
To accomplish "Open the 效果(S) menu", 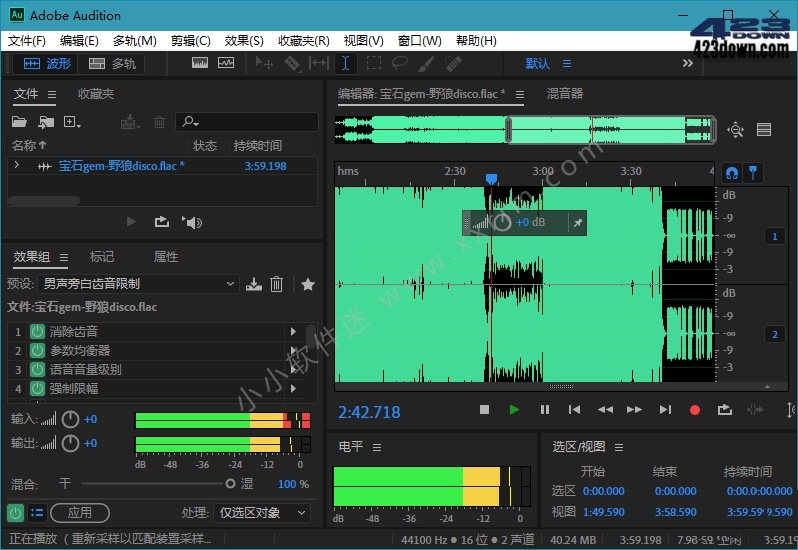I will pos(244,41).
